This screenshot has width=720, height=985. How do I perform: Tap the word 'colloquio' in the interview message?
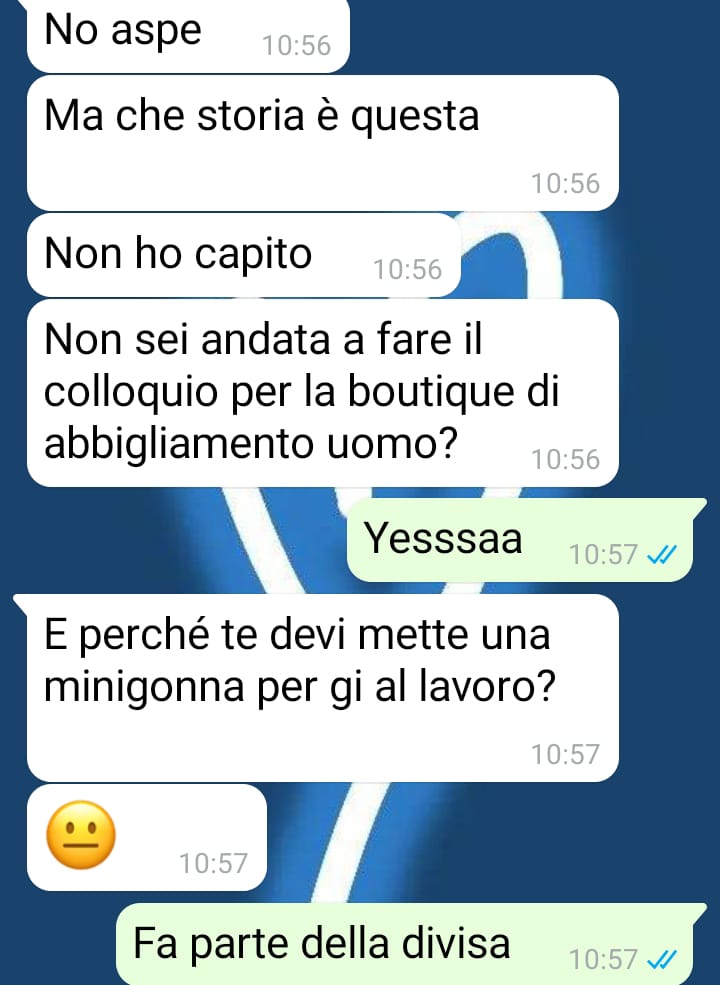[131, 393]
